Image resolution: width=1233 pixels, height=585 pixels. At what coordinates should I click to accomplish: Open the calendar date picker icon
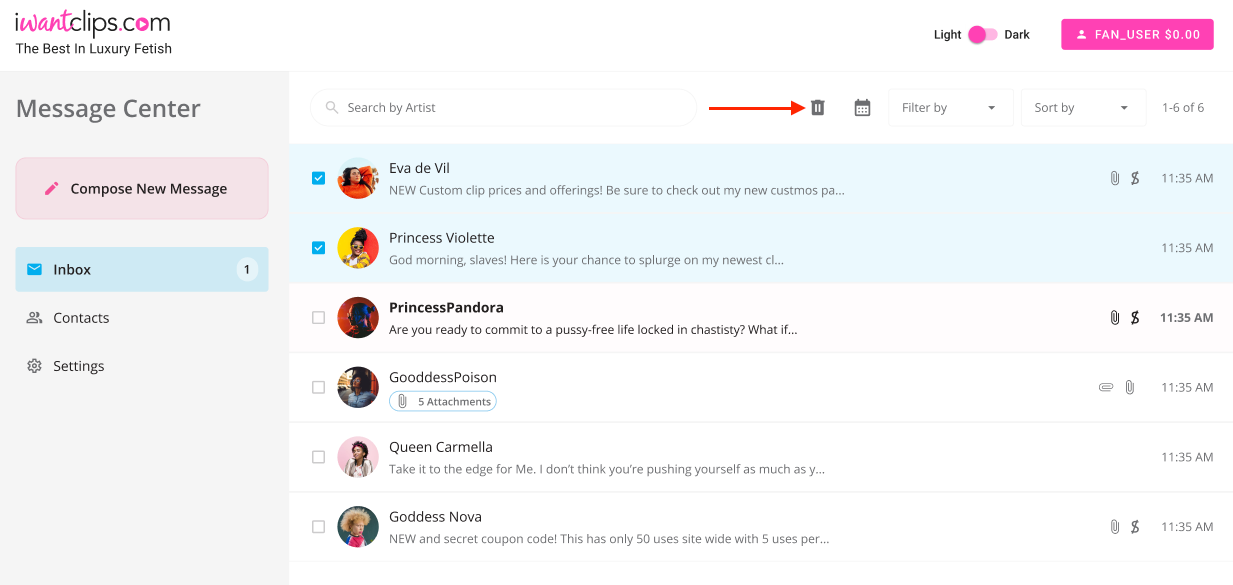point(863,107)
